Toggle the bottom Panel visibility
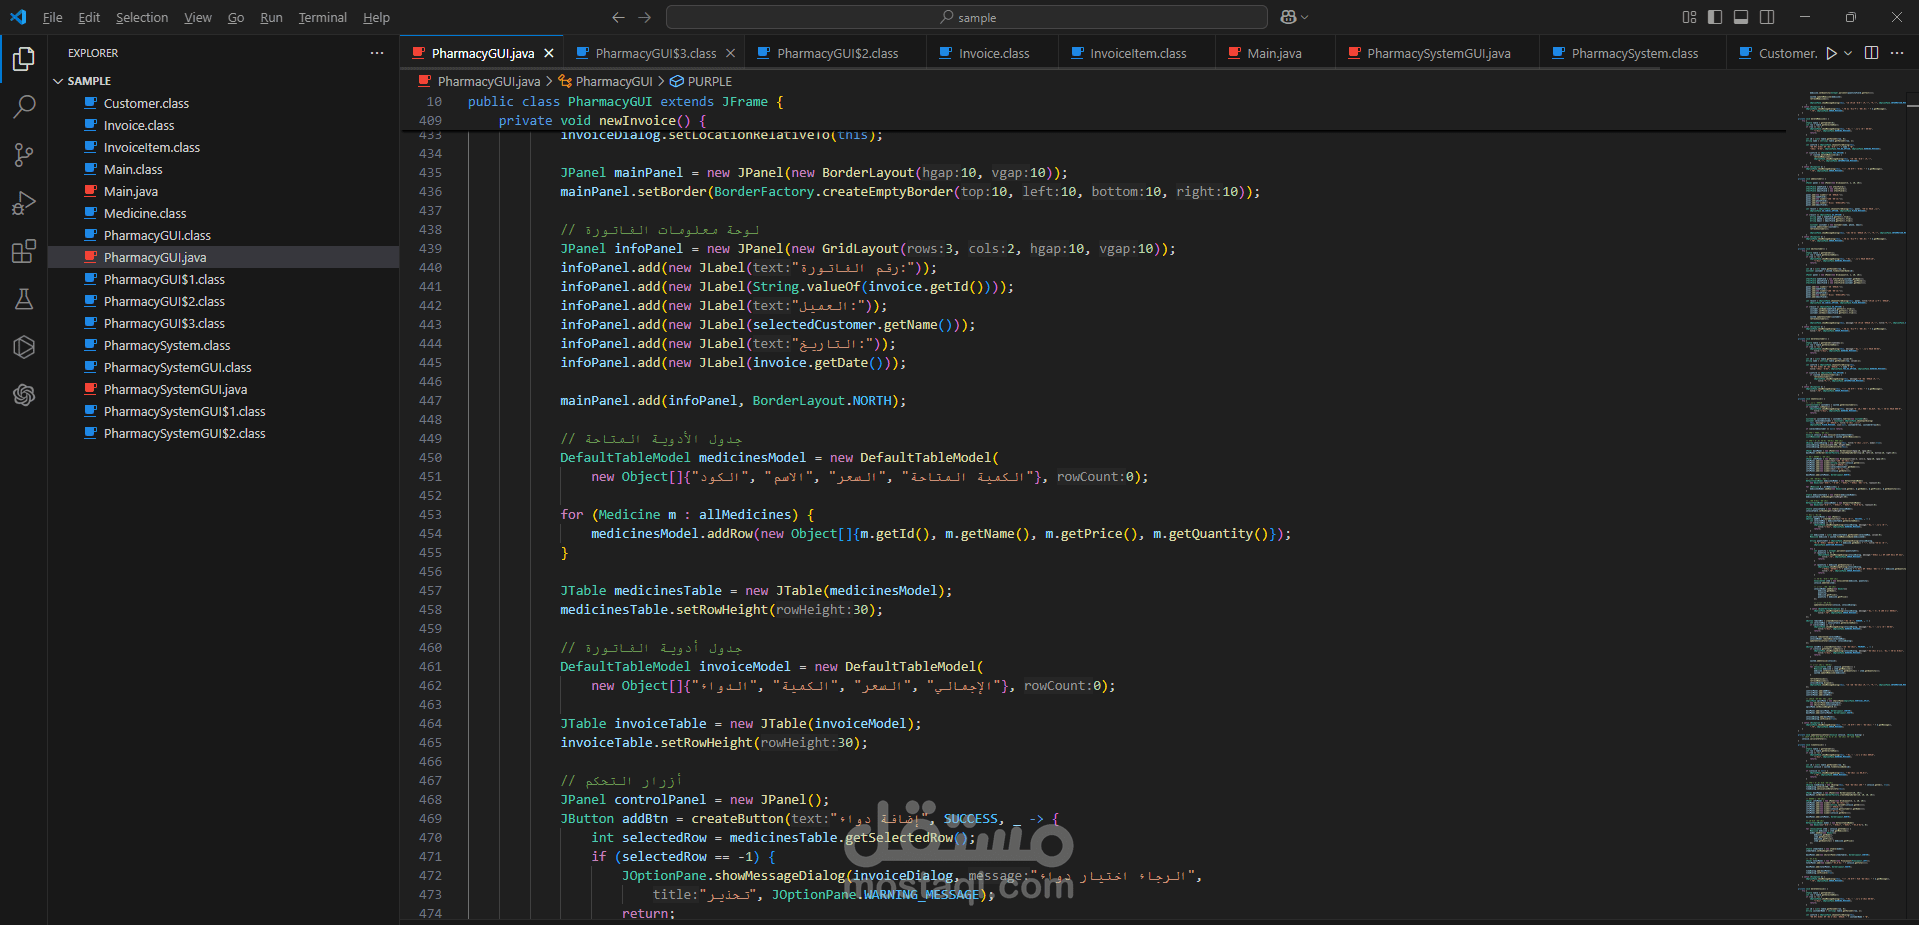 pos(1741,17)
